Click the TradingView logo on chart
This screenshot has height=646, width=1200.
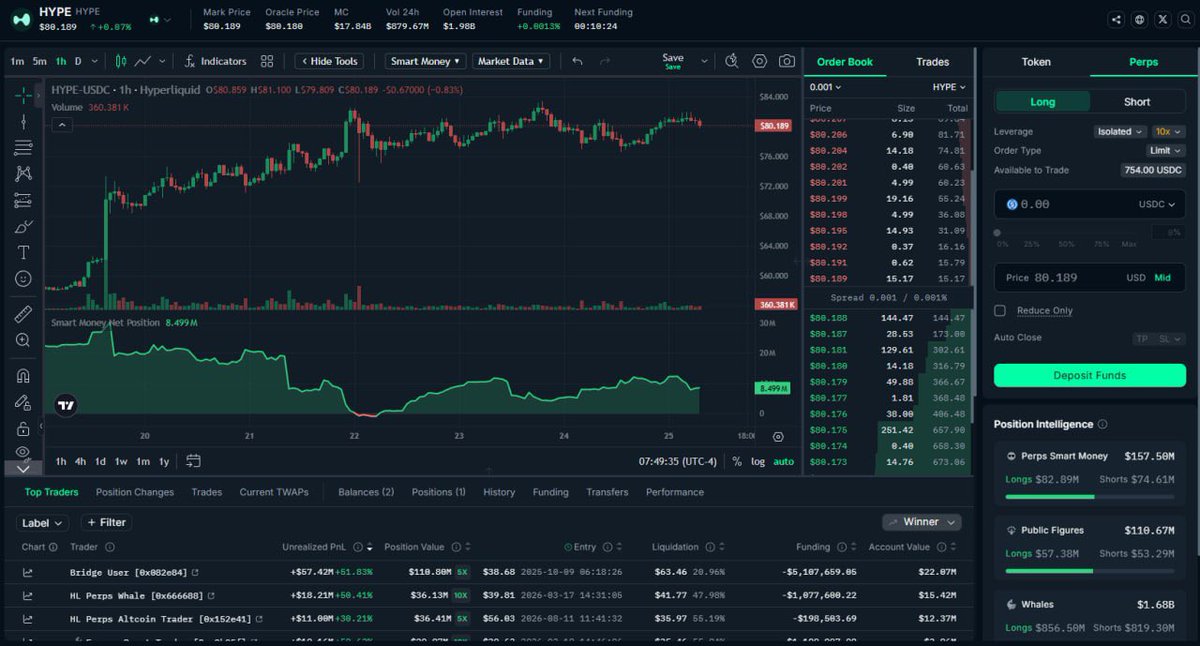(x=65, y=405)
